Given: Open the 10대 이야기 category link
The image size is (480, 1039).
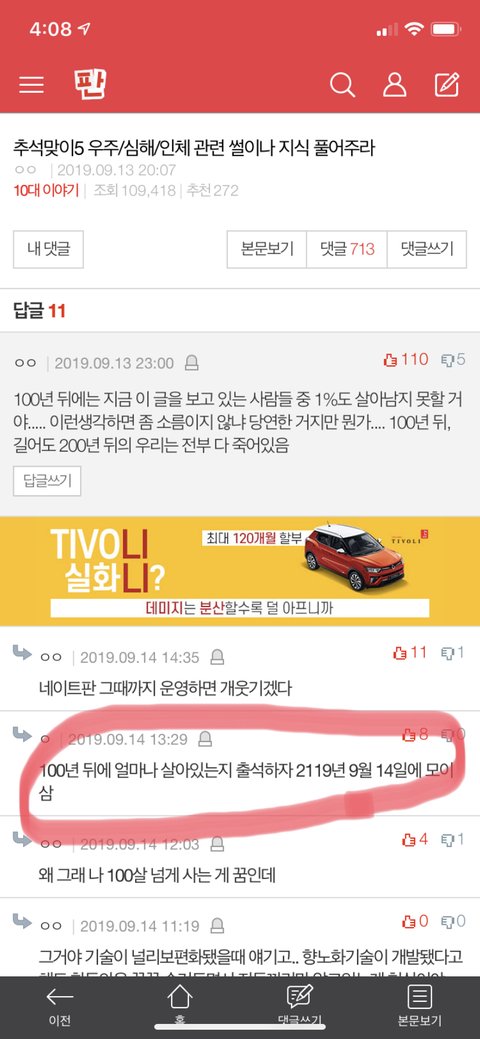Looking at the screenshot, I should 46,191.
